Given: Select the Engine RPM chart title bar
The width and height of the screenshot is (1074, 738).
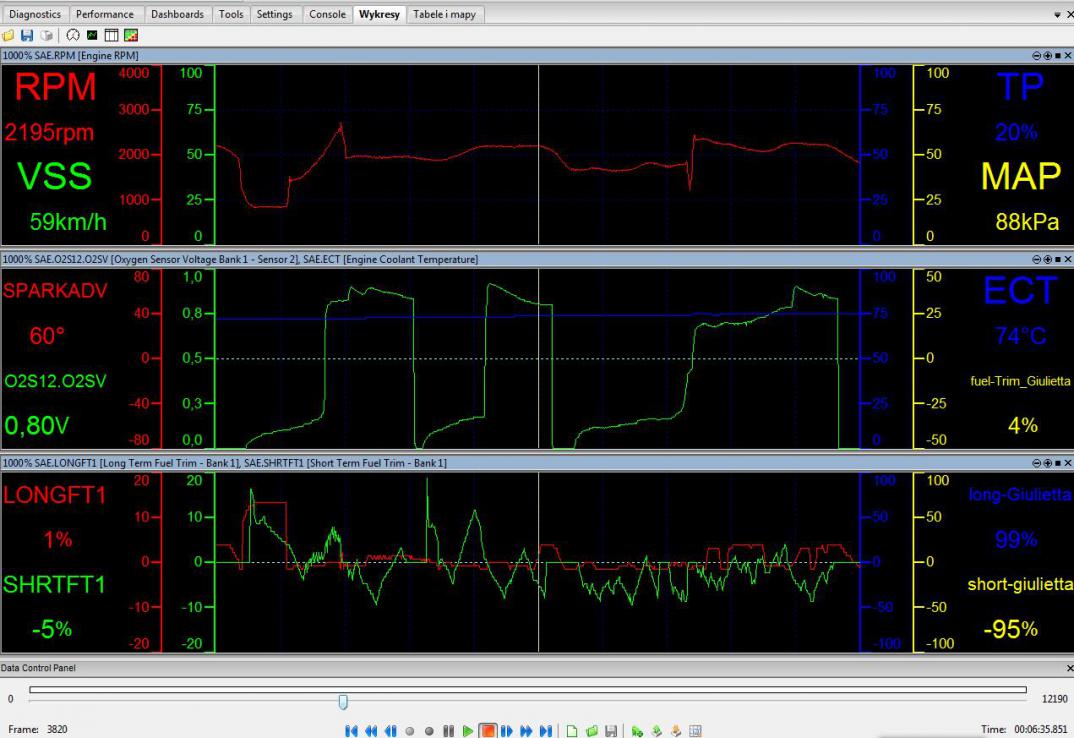Looking at the screenshot, I should click(x=537, y=56).
